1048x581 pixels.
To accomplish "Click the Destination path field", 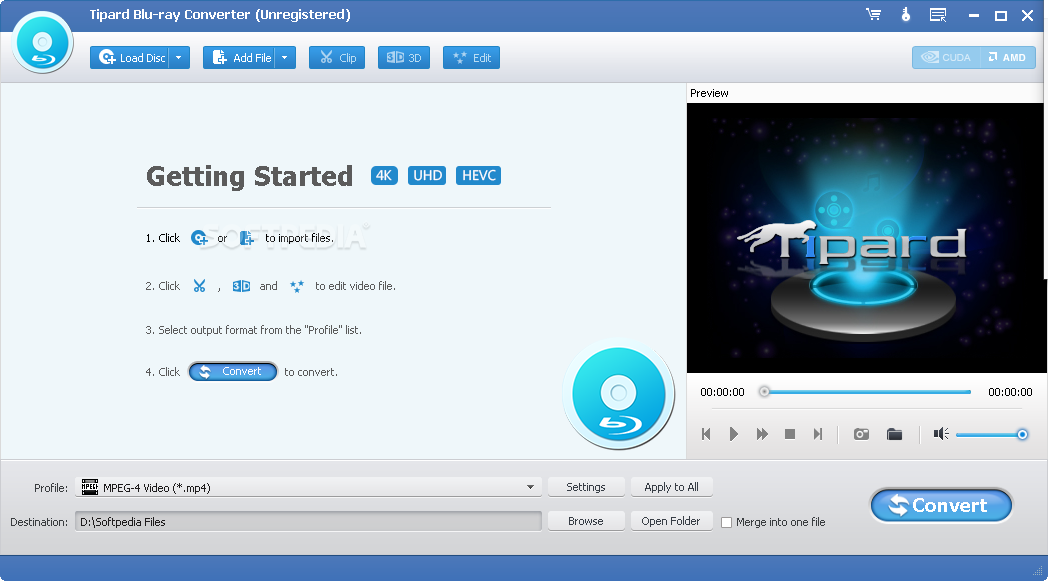I will (308, 521).
